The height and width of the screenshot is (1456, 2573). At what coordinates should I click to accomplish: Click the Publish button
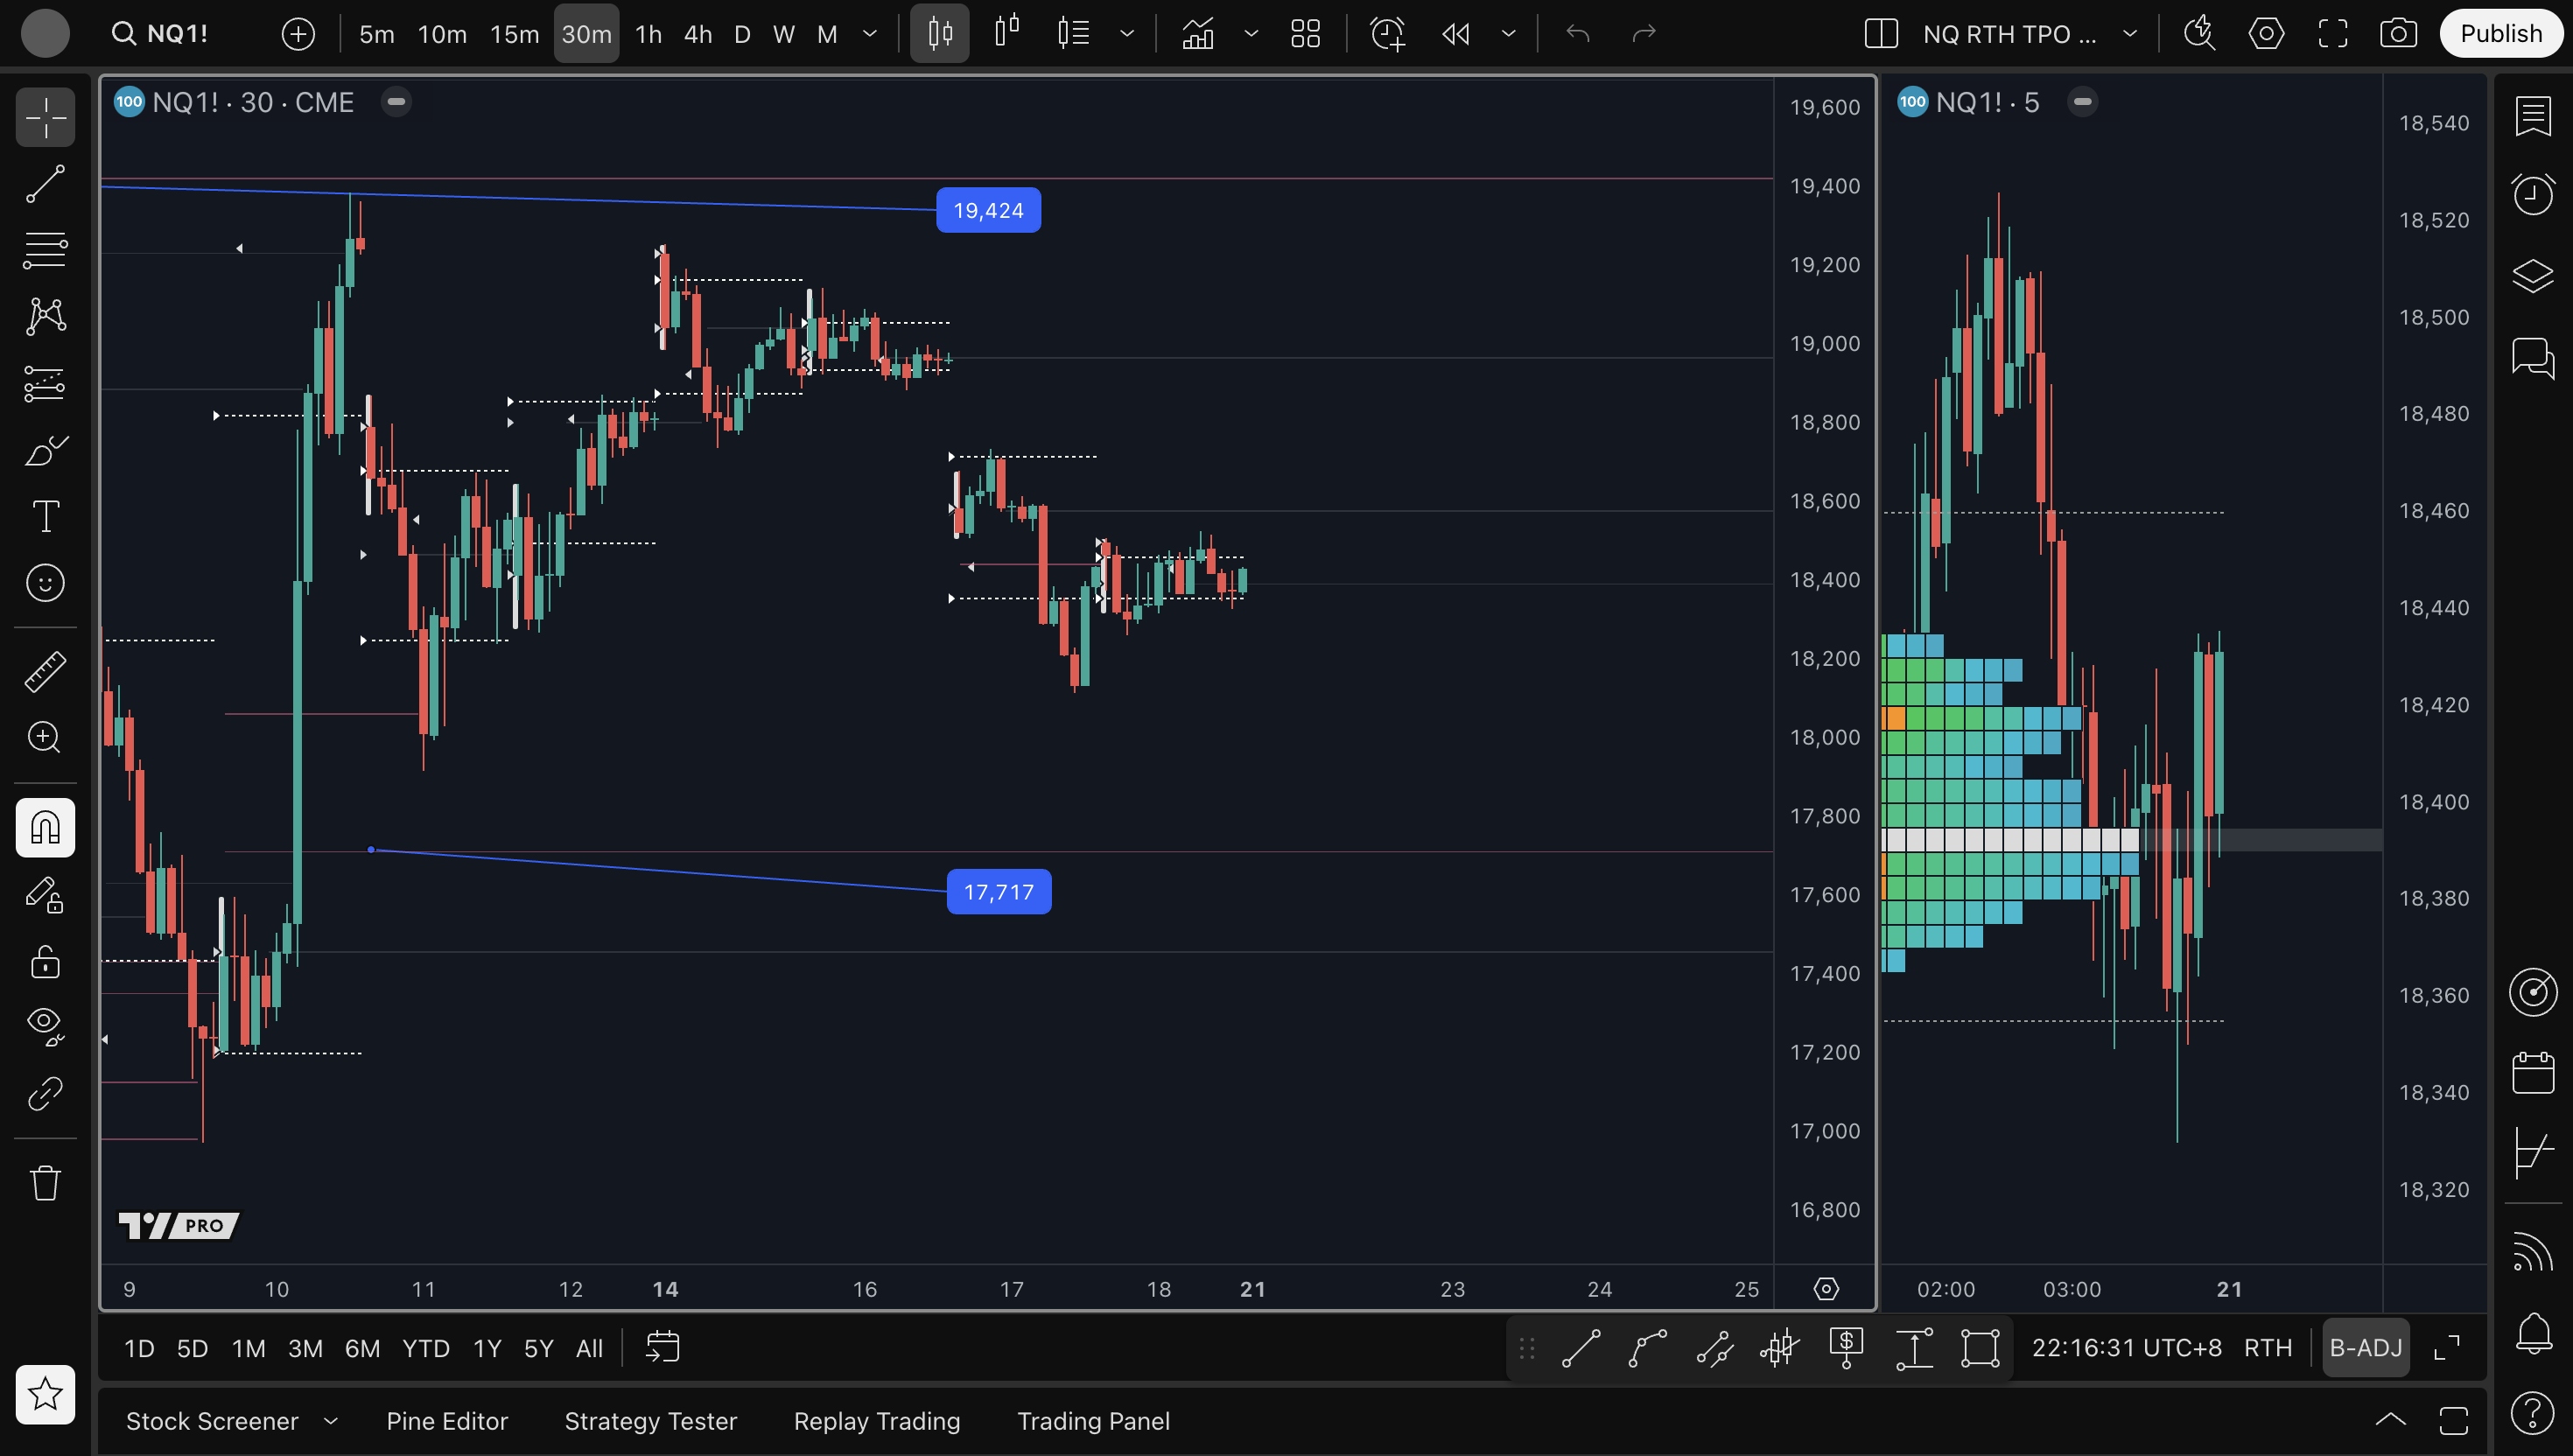pyautogui.click(x=2500, y=34)
